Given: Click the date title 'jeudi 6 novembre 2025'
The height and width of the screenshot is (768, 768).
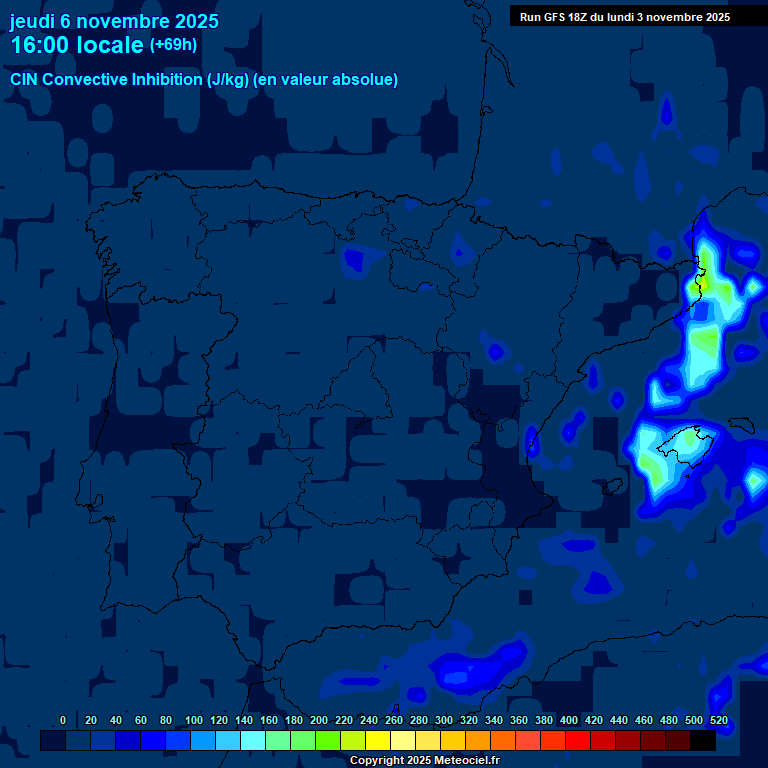Looking at the screenshot, I should click(114, 21).
